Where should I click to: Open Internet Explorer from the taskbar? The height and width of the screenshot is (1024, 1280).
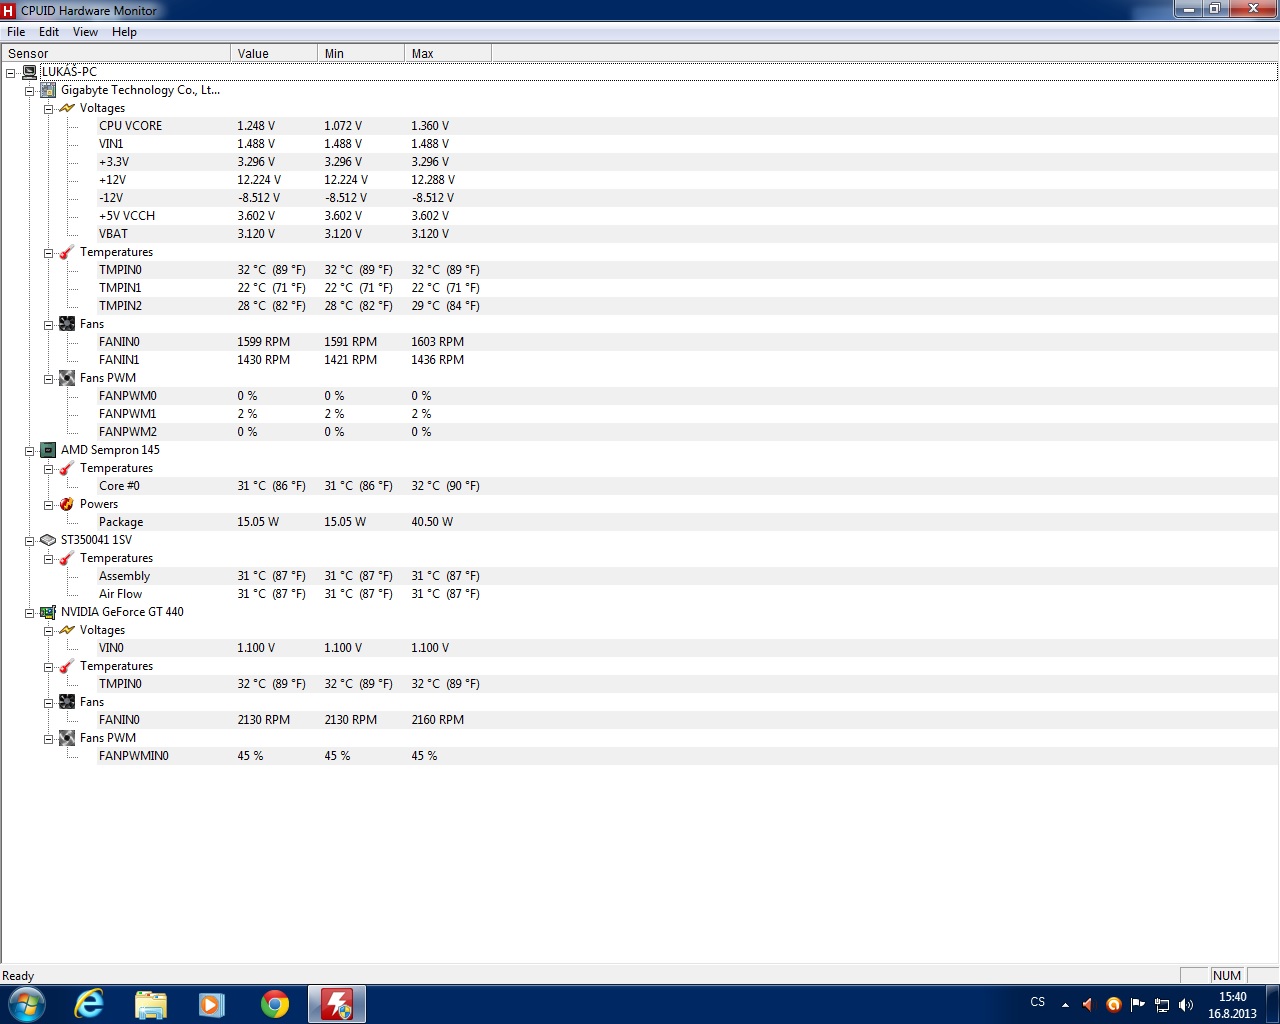tap(90, 1004)
